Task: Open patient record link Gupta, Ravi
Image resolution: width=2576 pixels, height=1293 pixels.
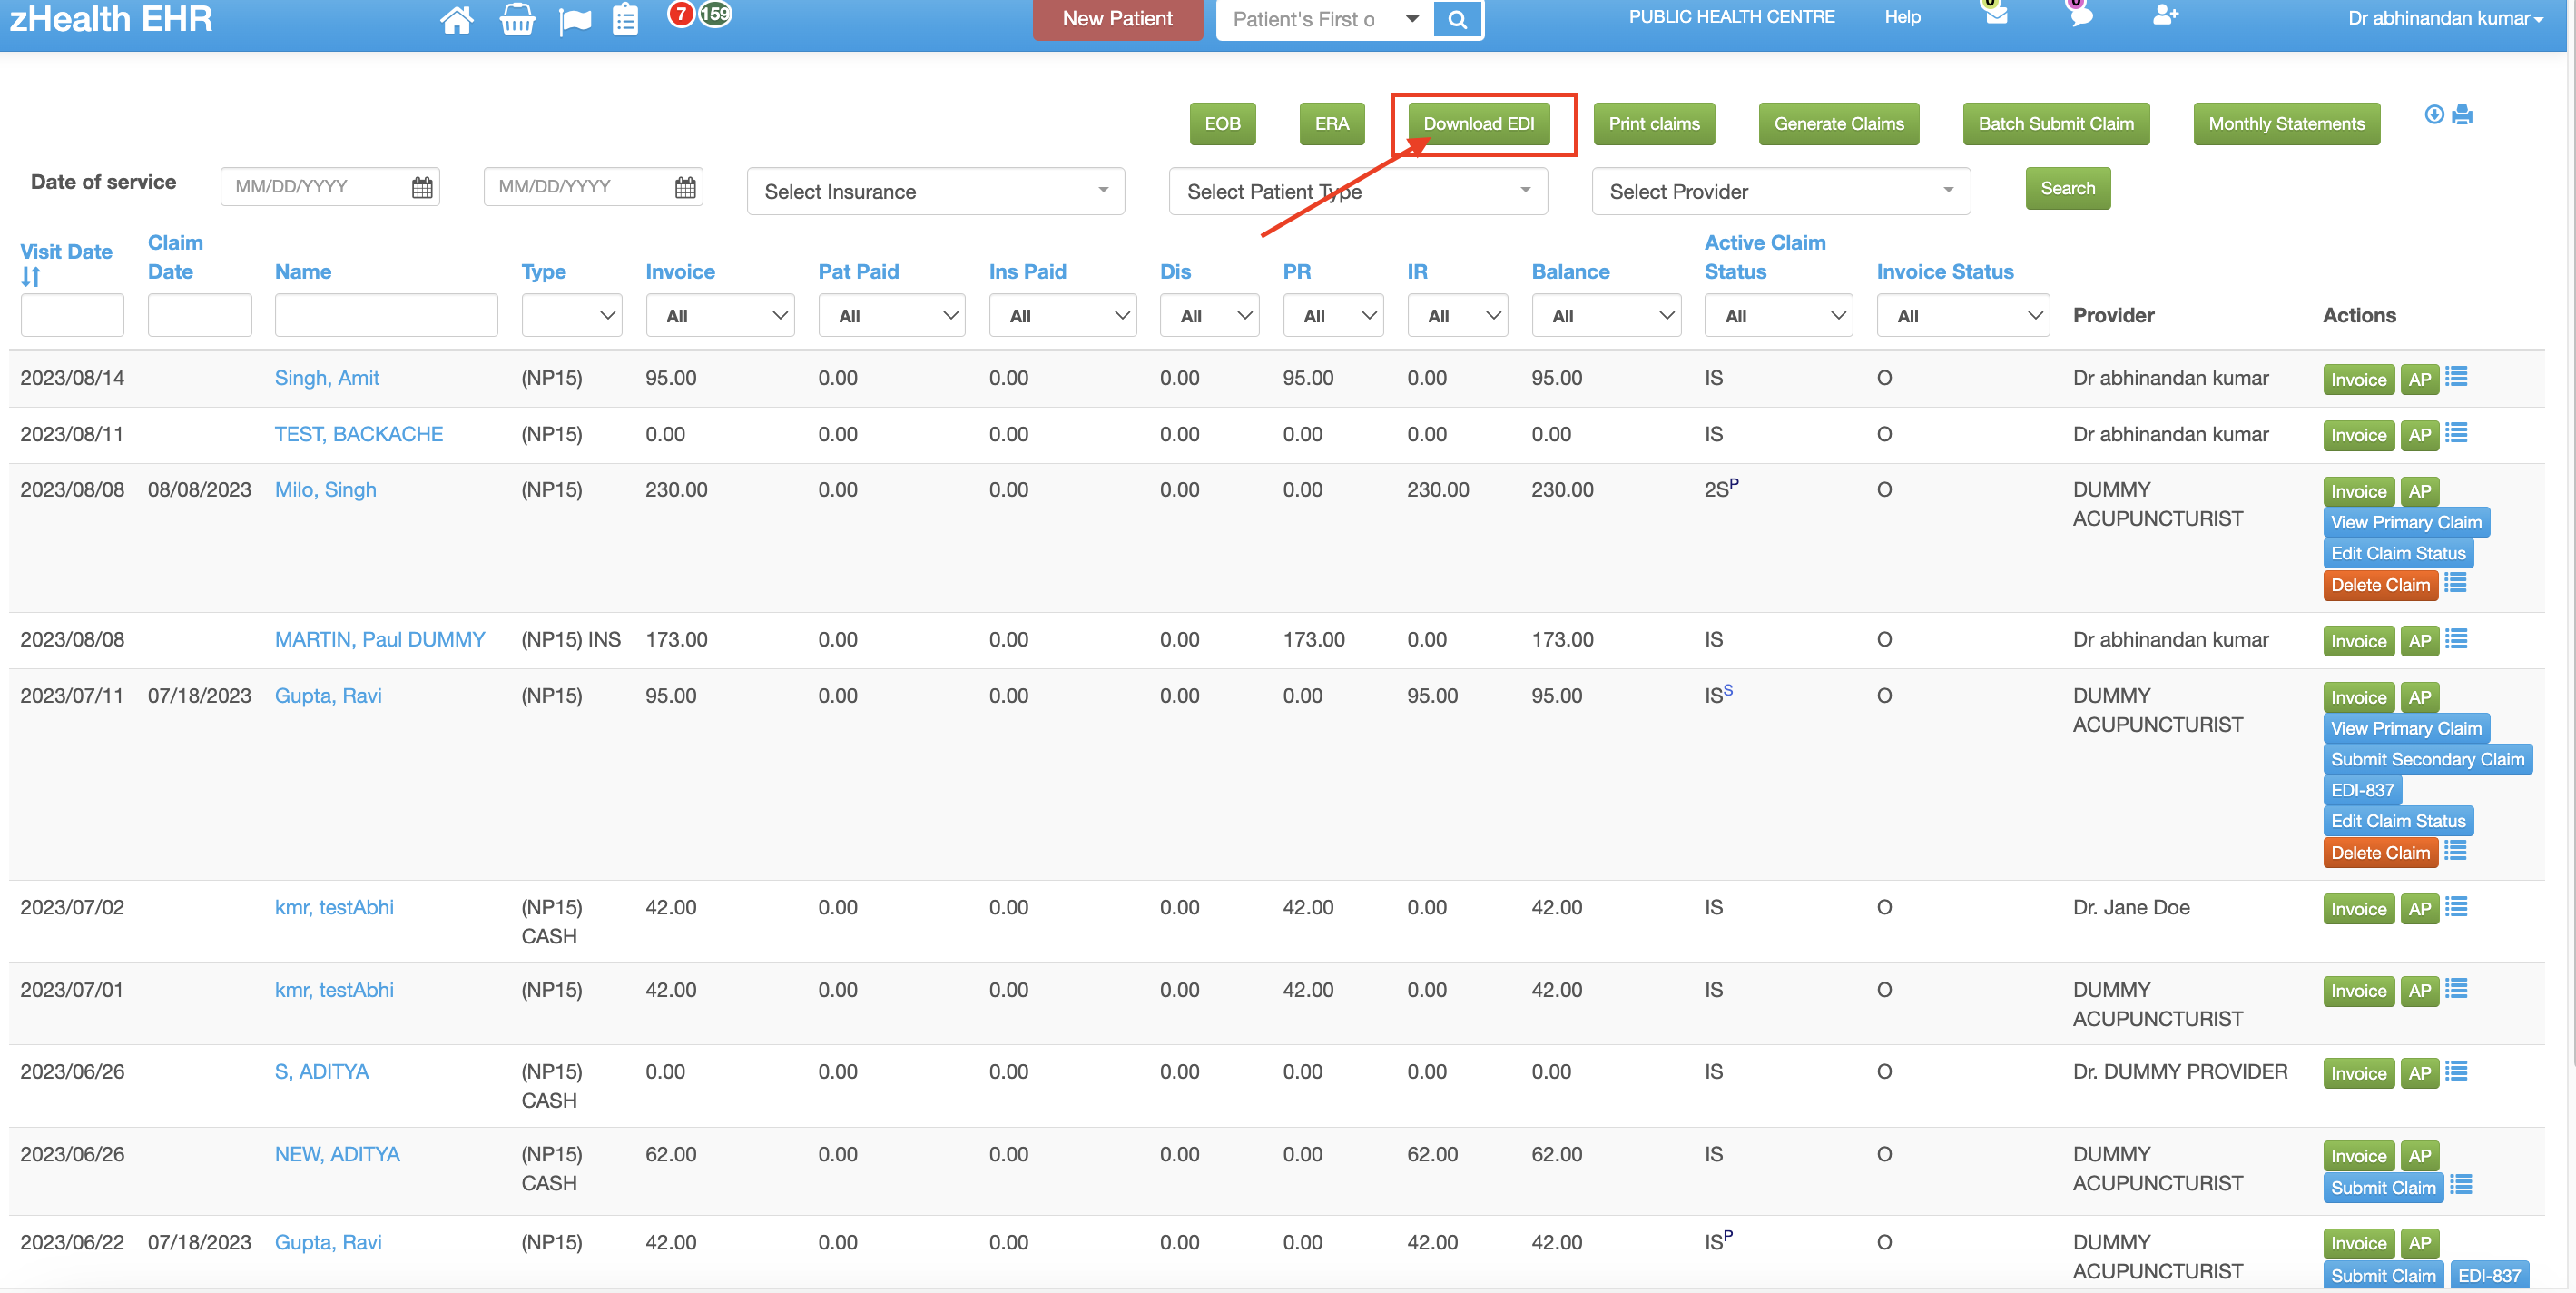Action: click(328, 695)
